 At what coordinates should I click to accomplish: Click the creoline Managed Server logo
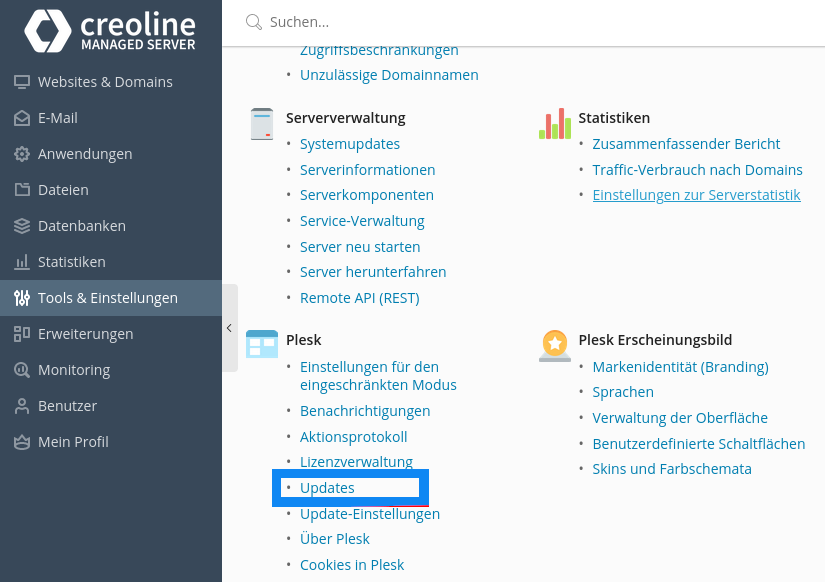[x=109, y=31]
